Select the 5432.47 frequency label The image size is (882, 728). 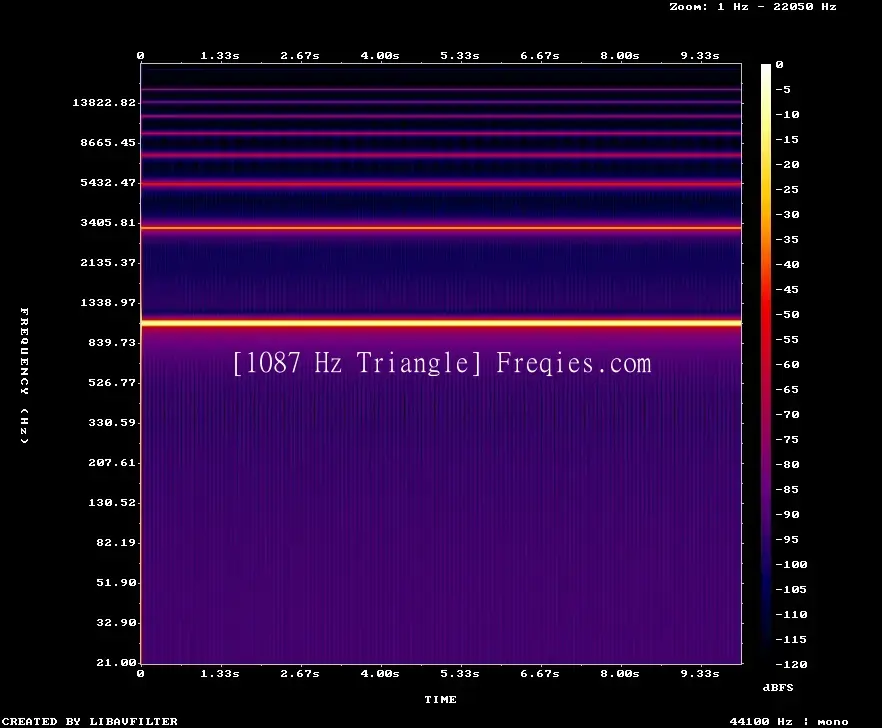[108, 182]
